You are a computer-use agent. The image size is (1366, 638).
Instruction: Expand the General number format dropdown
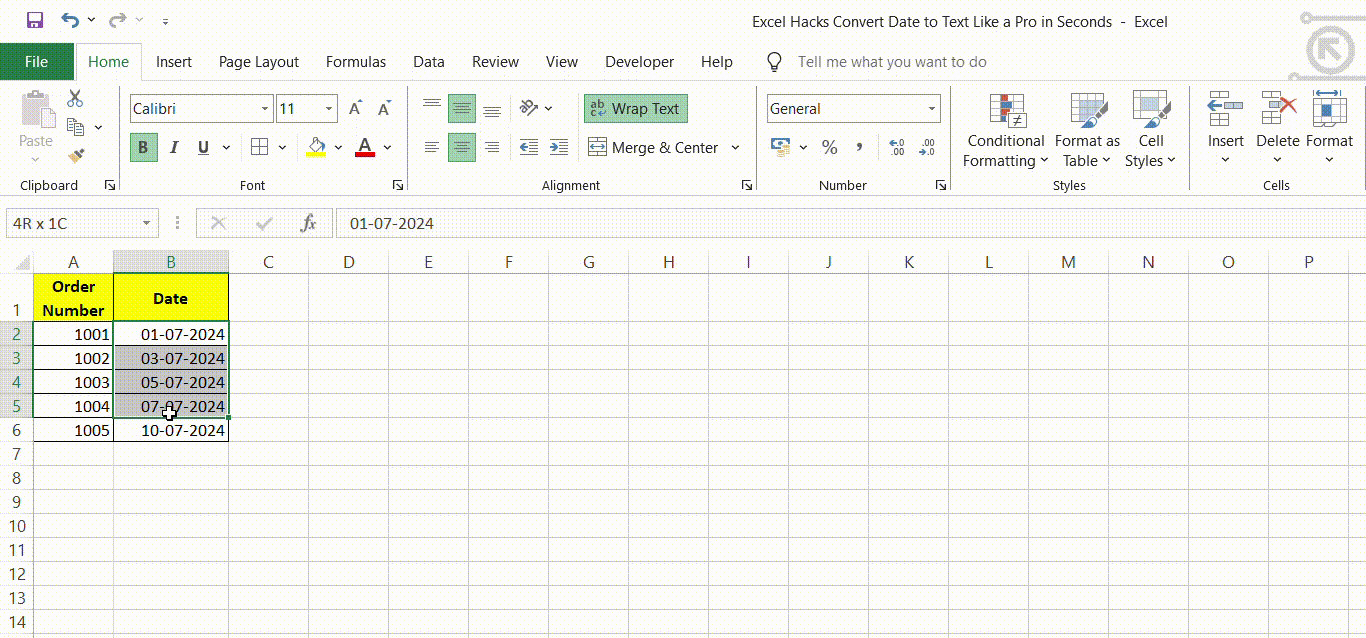click(x=932, y=109)
